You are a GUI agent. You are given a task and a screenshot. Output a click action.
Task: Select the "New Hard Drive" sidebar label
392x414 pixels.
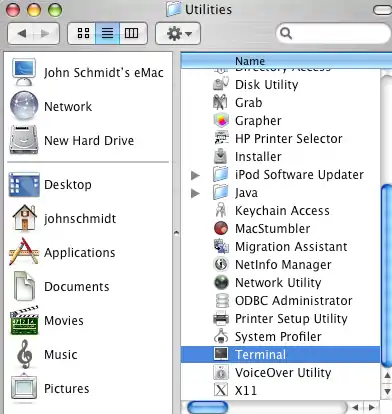89,140
